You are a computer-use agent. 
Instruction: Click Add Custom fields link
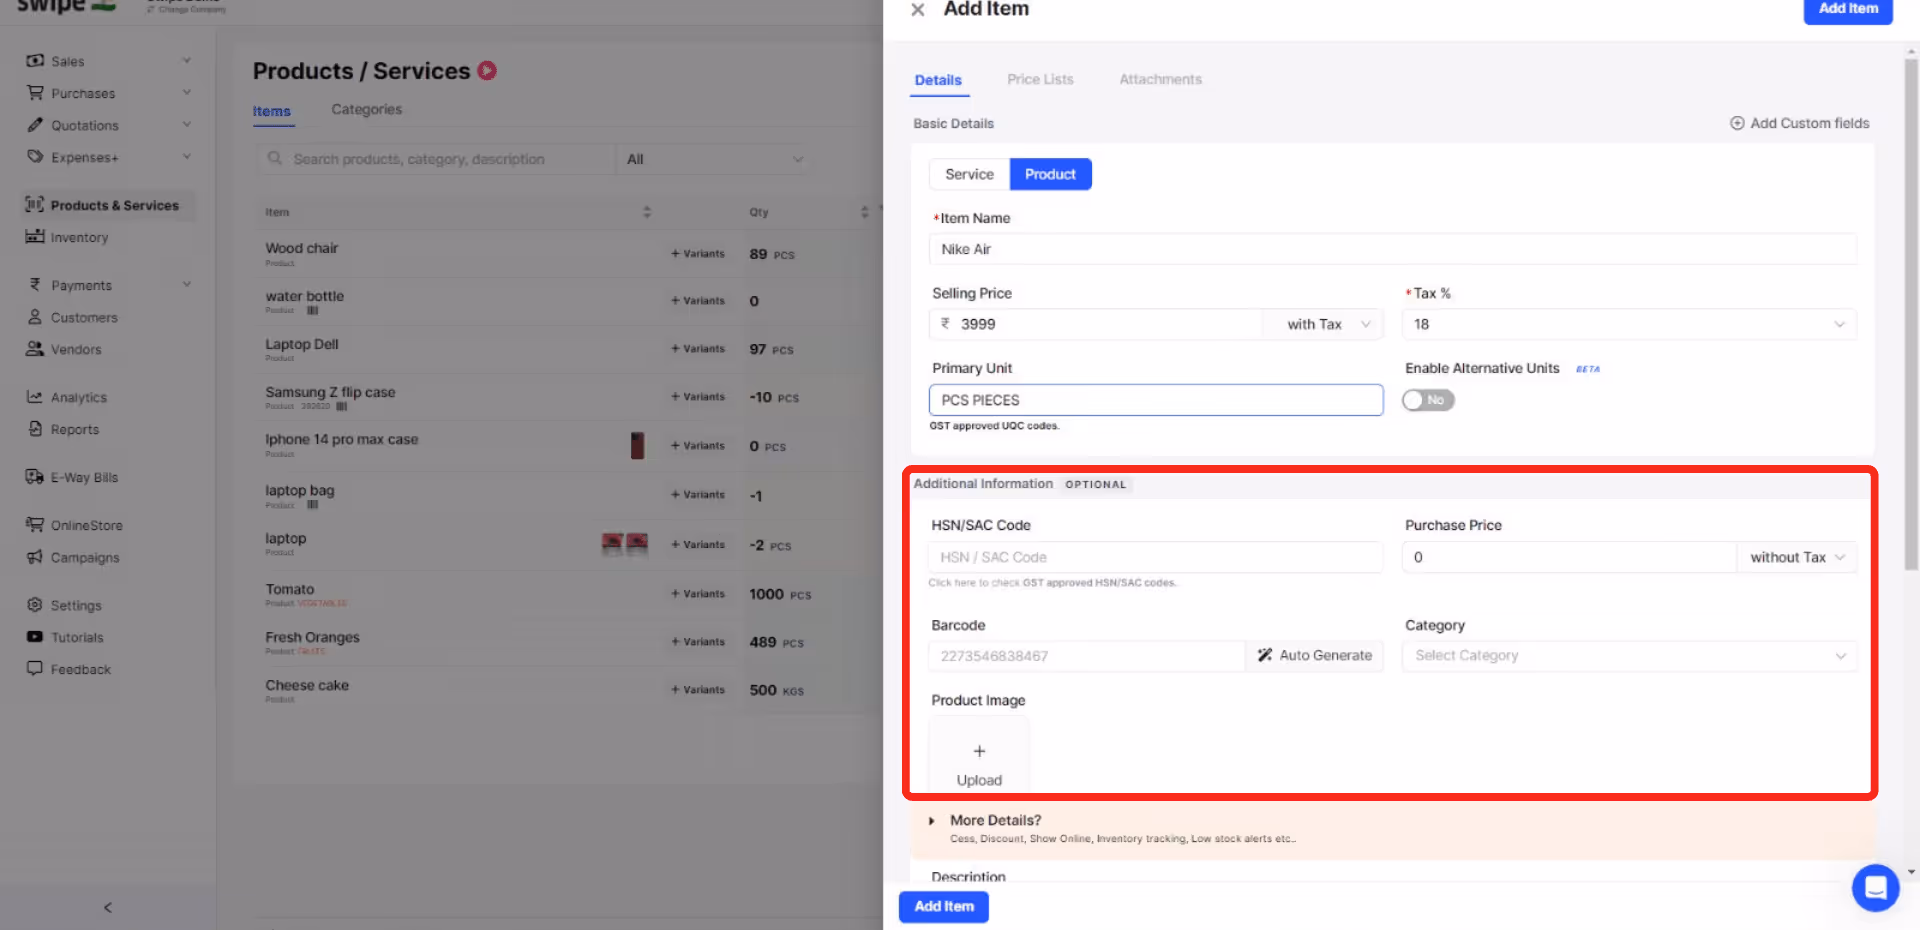tap(1800, 123)
